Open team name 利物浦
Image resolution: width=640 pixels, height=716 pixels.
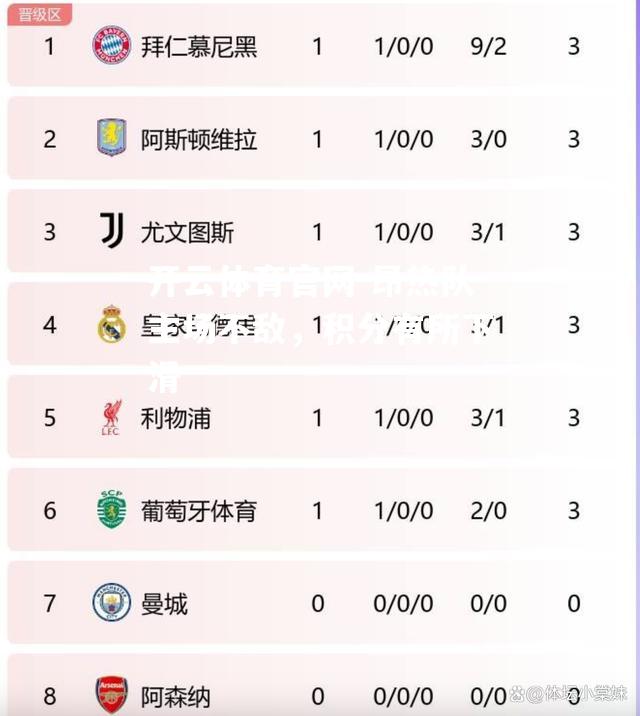coord(176,418)
